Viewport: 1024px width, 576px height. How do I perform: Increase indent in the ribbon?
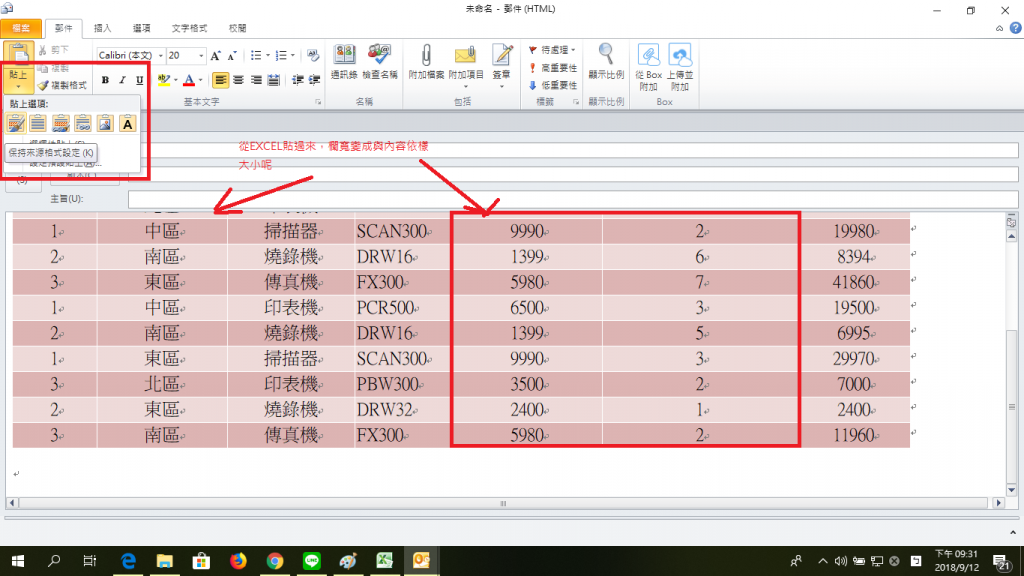tap(314, 80)
